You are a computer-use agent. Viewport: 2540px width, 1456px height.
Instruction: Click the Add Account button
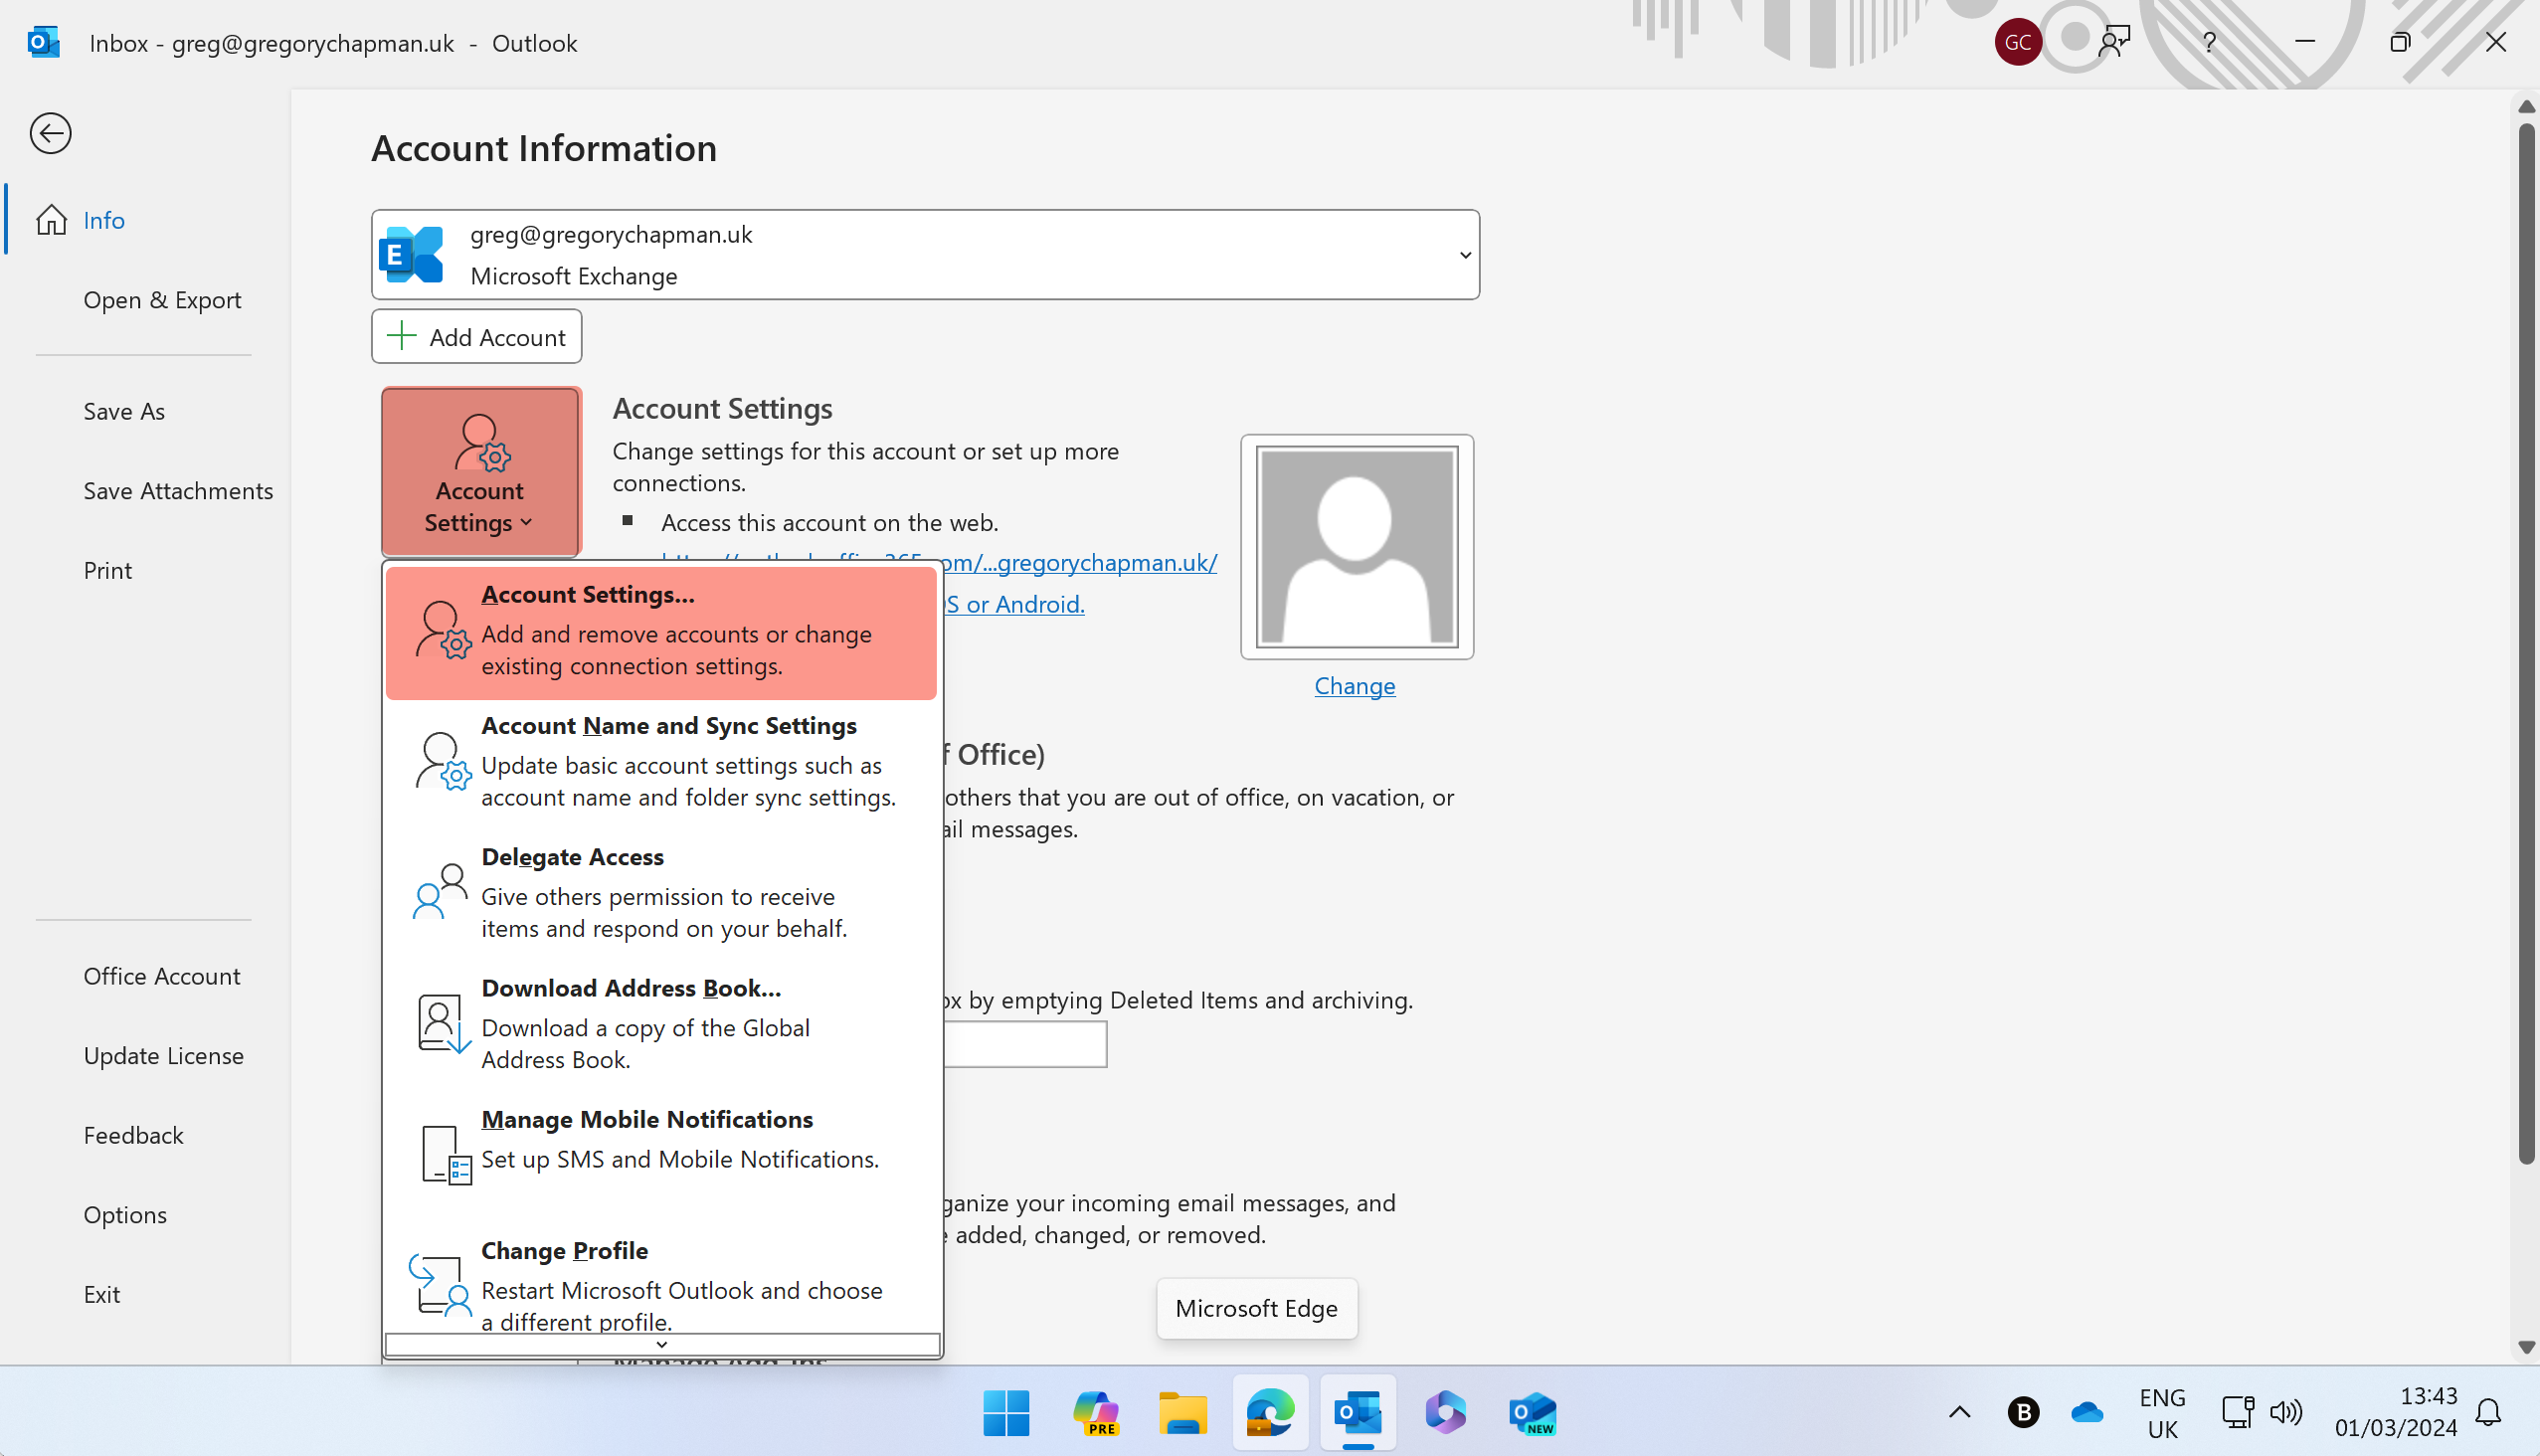pos(477,337)
